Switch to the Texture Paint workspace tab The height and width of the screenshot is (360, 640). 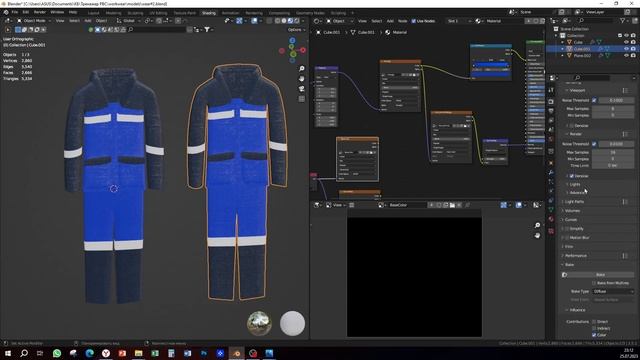(x=184, y=13)
